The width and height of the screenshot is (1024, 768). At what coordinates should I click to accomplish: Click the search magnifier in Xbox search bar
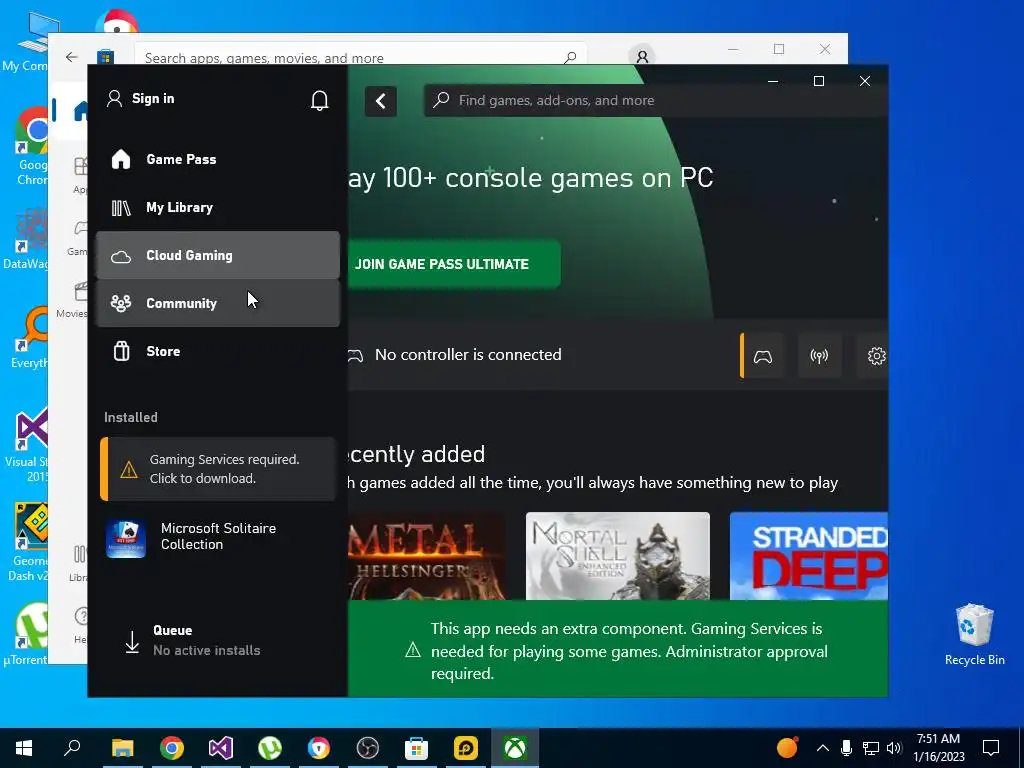pos(441,100)
